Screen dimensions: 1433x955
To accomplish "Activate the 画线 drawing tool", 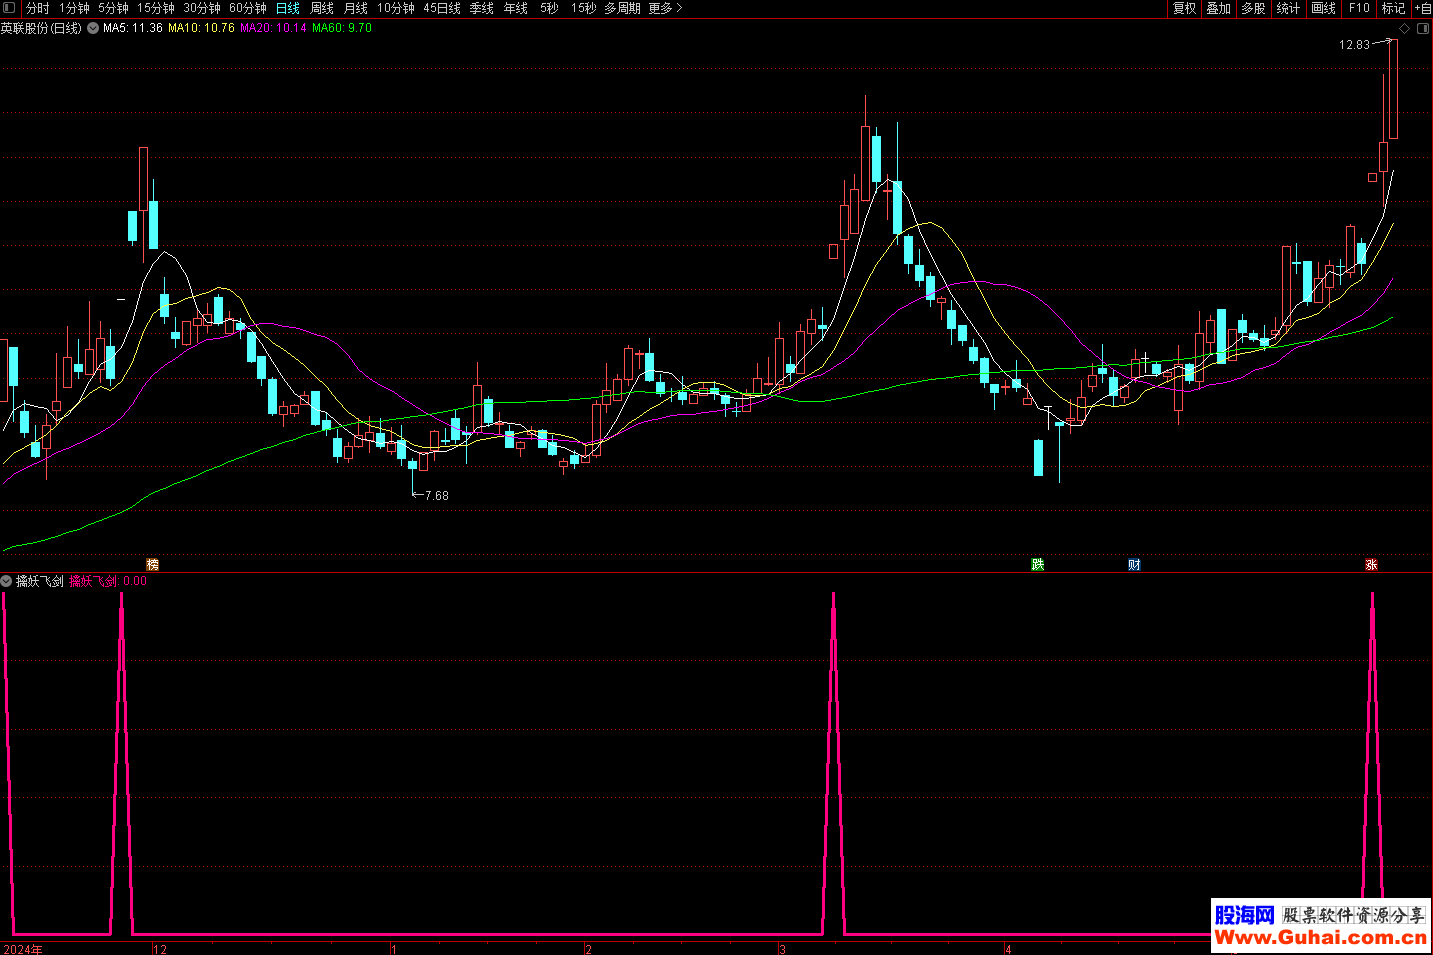I will (x=1323, y=8).
